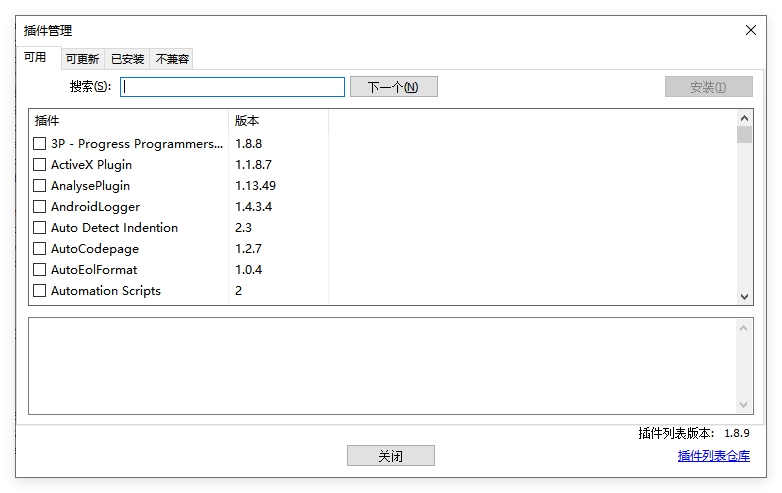Select the AndroidLogger checkbox
Image resolution: width=782 pixels, height=493 pixels.
[39, 206]
